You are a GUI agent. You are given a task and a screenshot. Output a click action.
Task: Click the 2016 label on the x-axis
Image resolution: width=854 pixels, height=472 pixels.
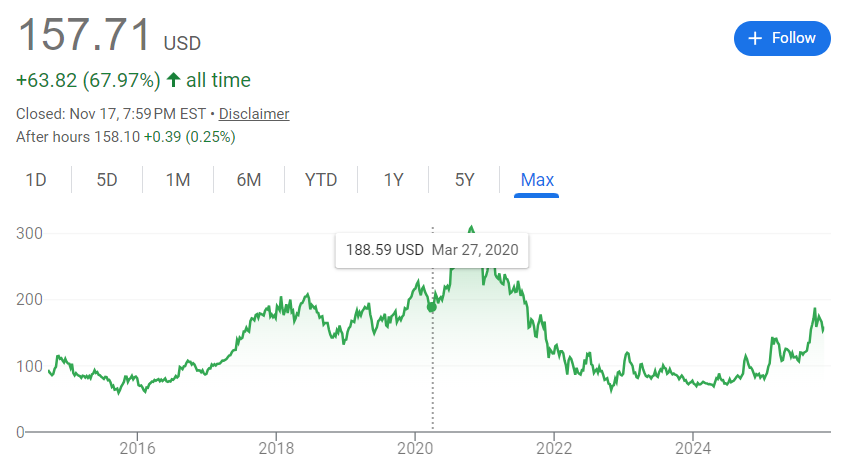click(x=137, y=447)
